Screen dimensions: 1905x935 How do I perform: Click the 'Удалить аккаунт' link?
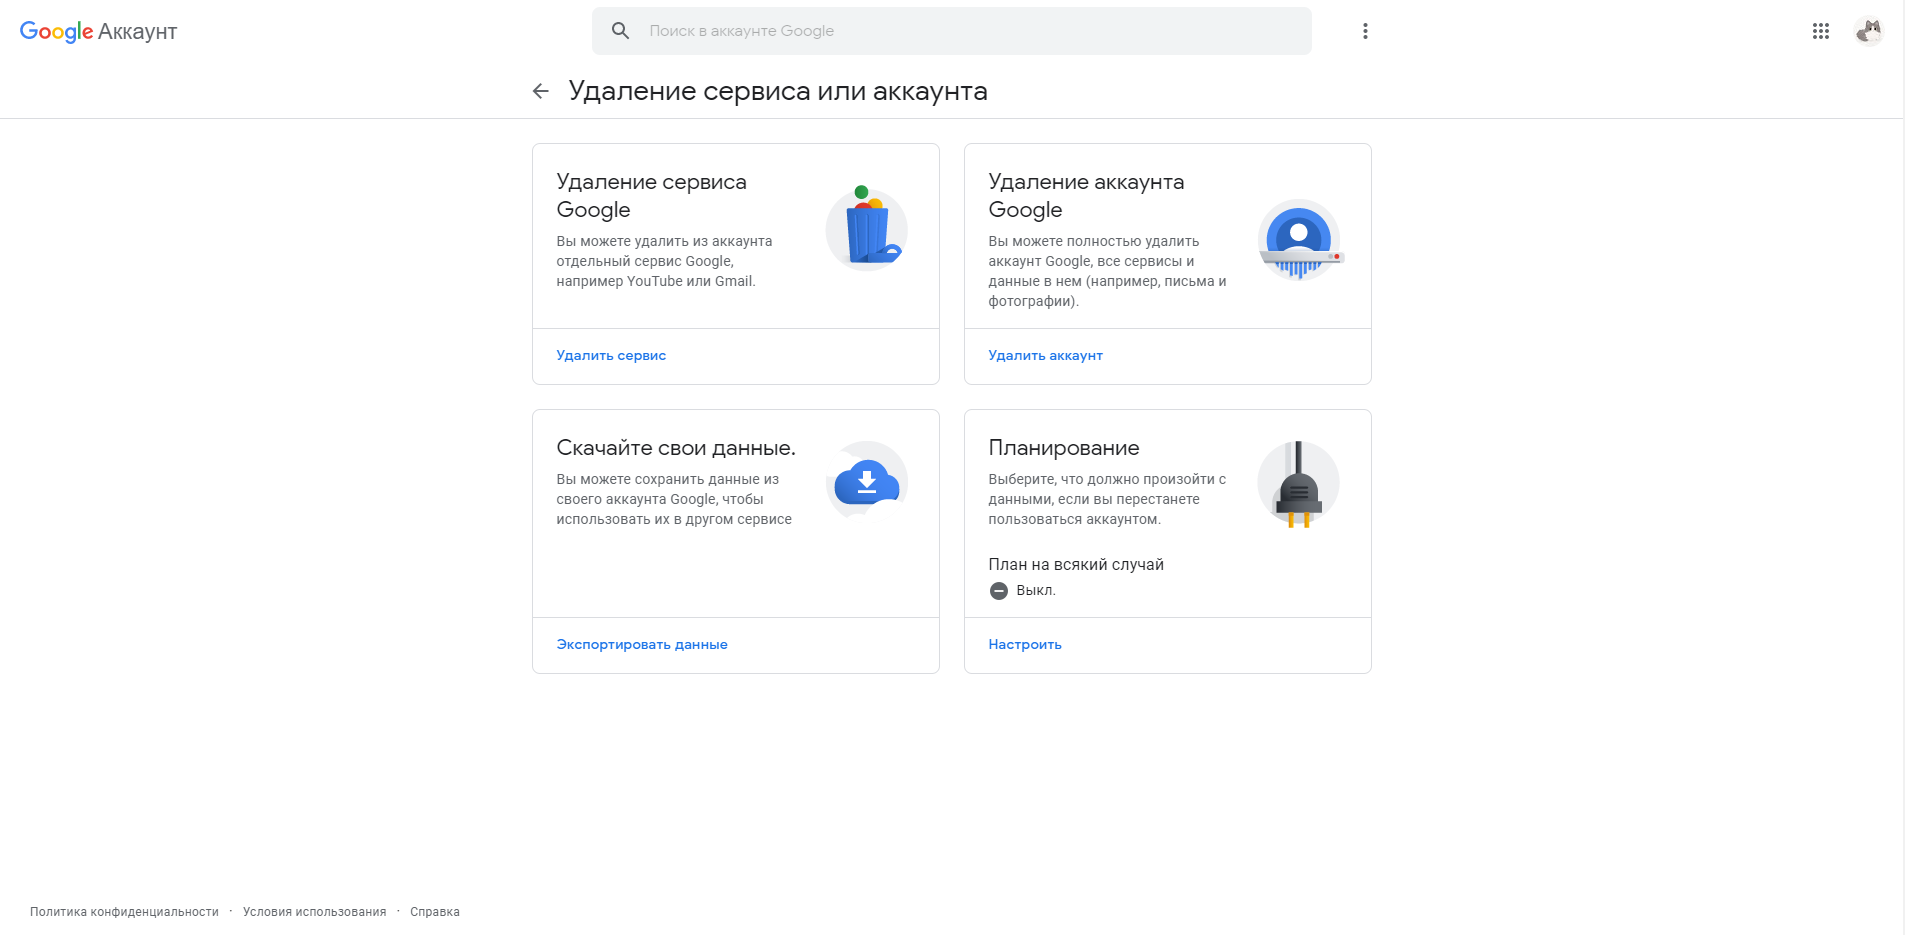(1045, 356)
